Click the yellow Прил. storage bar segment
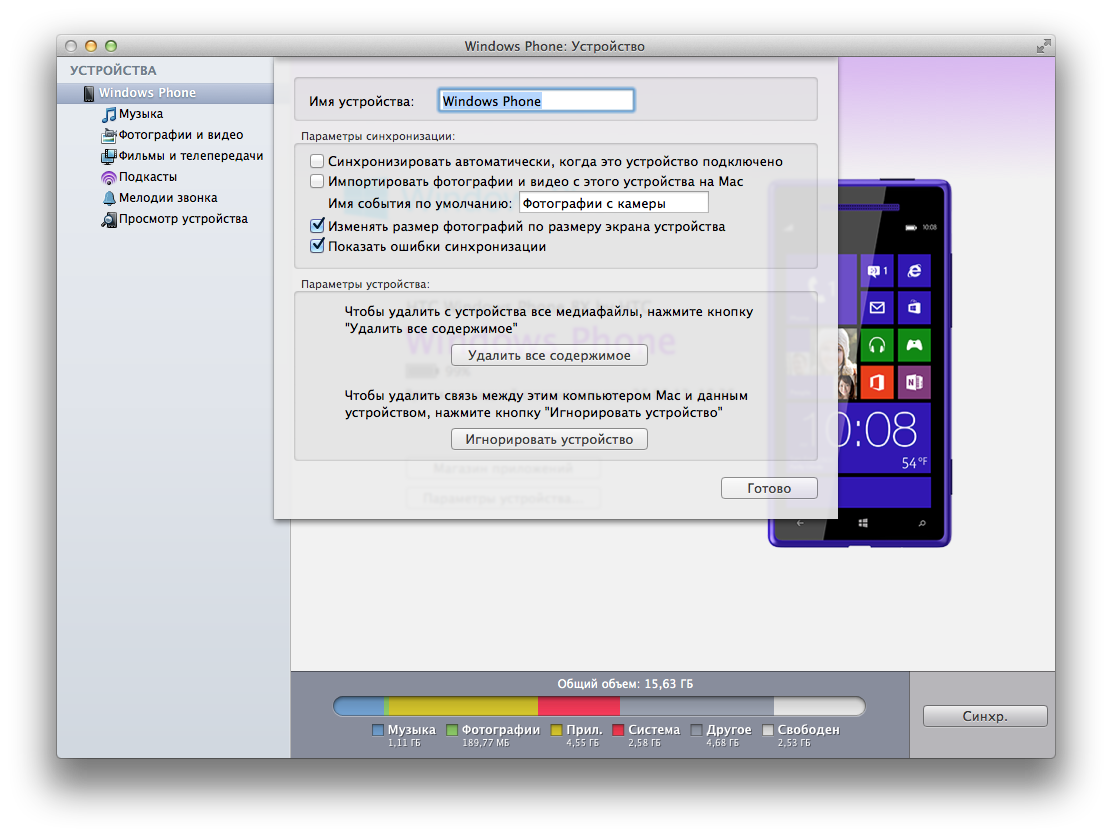1112x837 pixels. click(464, 706)
